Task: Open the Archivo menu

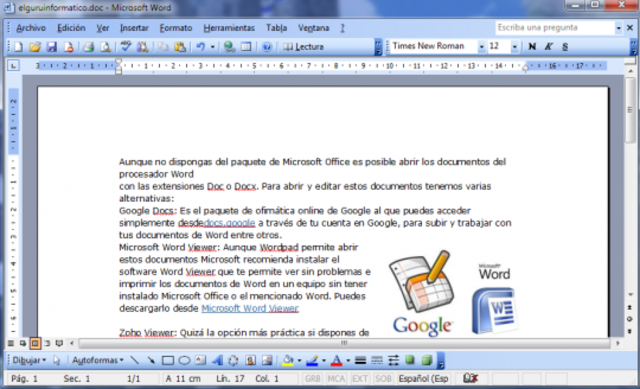Action: point(31,28)
